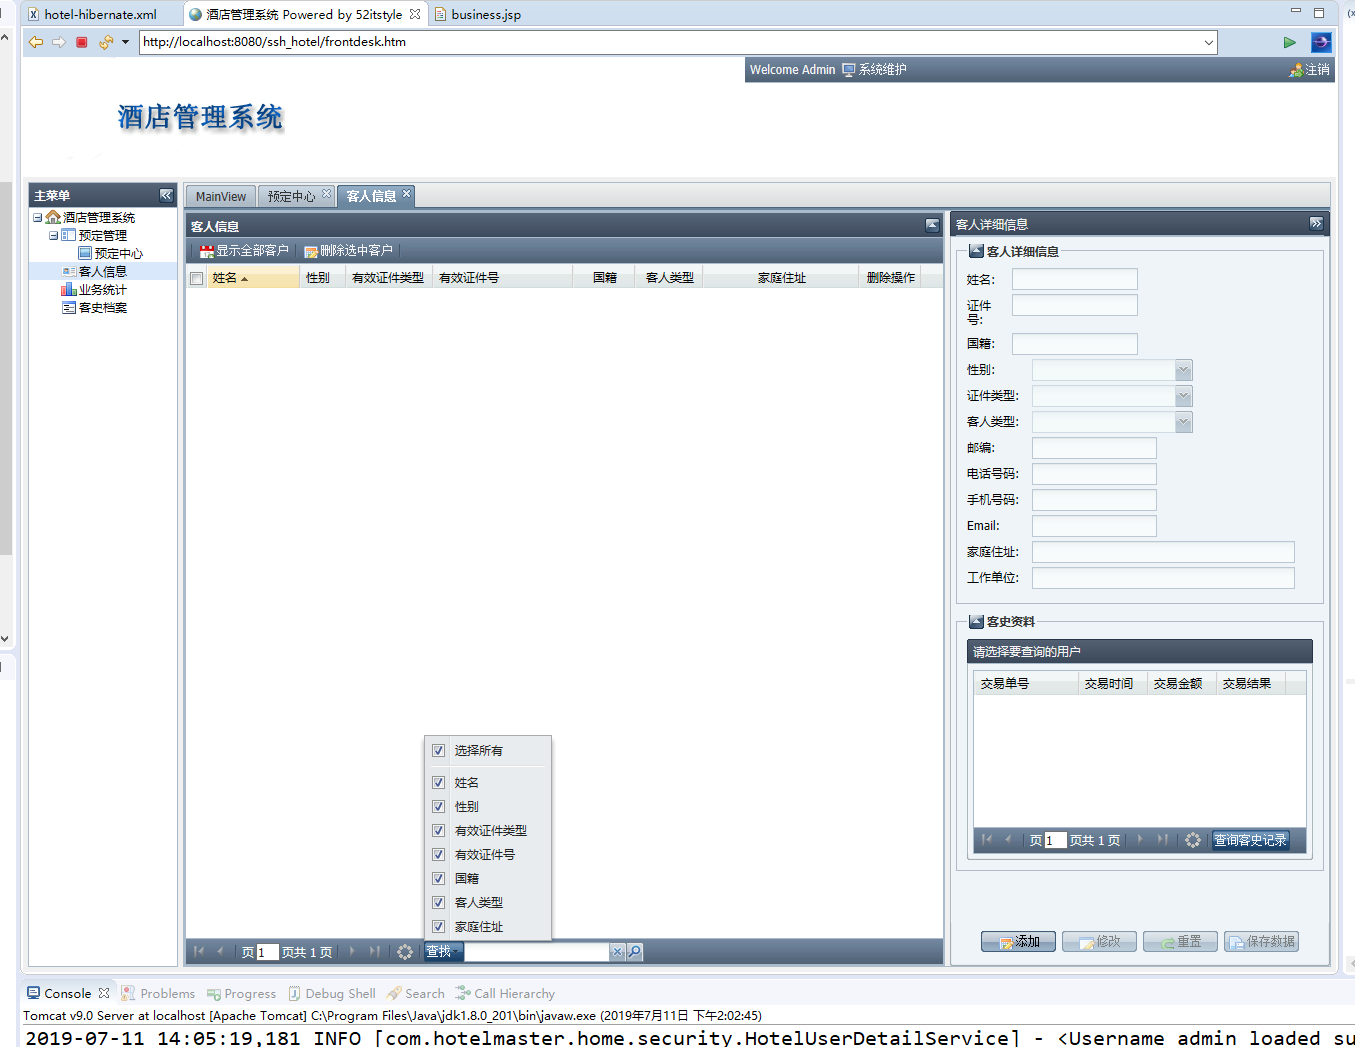Click the browser URL address field
Image resolution: width=1355 pixels, height=1047 pixels.
[670, 42]
